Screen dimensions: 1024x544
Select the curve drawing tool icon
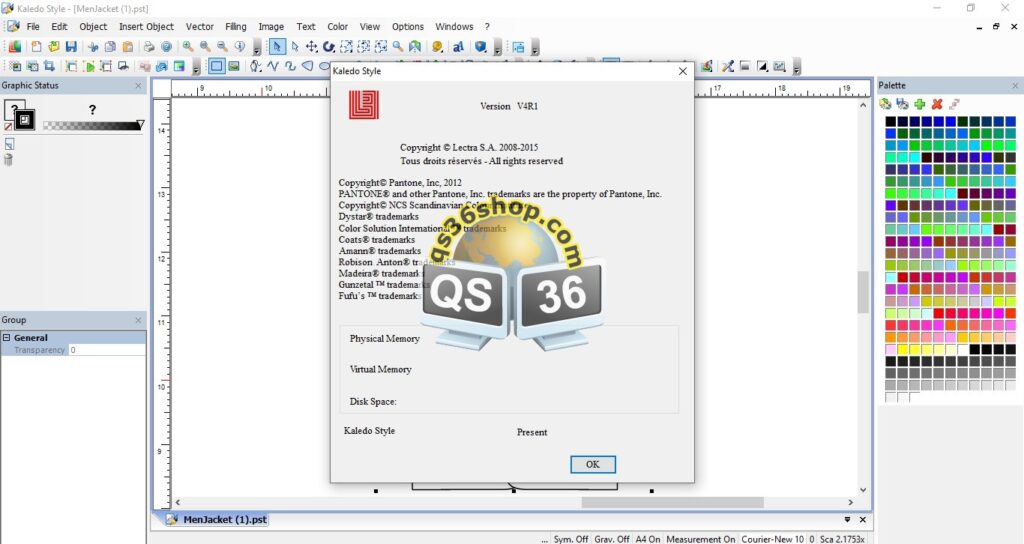[290, 67]
